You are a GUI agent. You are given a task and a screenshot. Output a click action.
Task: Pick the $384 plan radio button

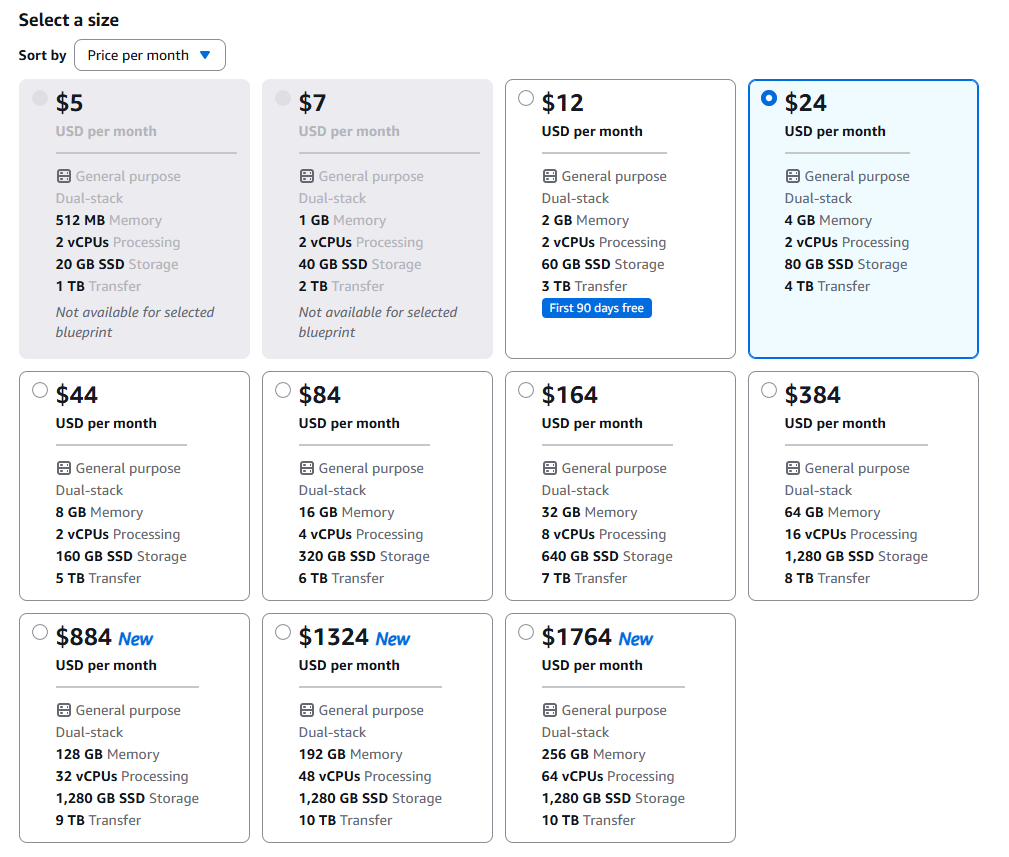769,390
